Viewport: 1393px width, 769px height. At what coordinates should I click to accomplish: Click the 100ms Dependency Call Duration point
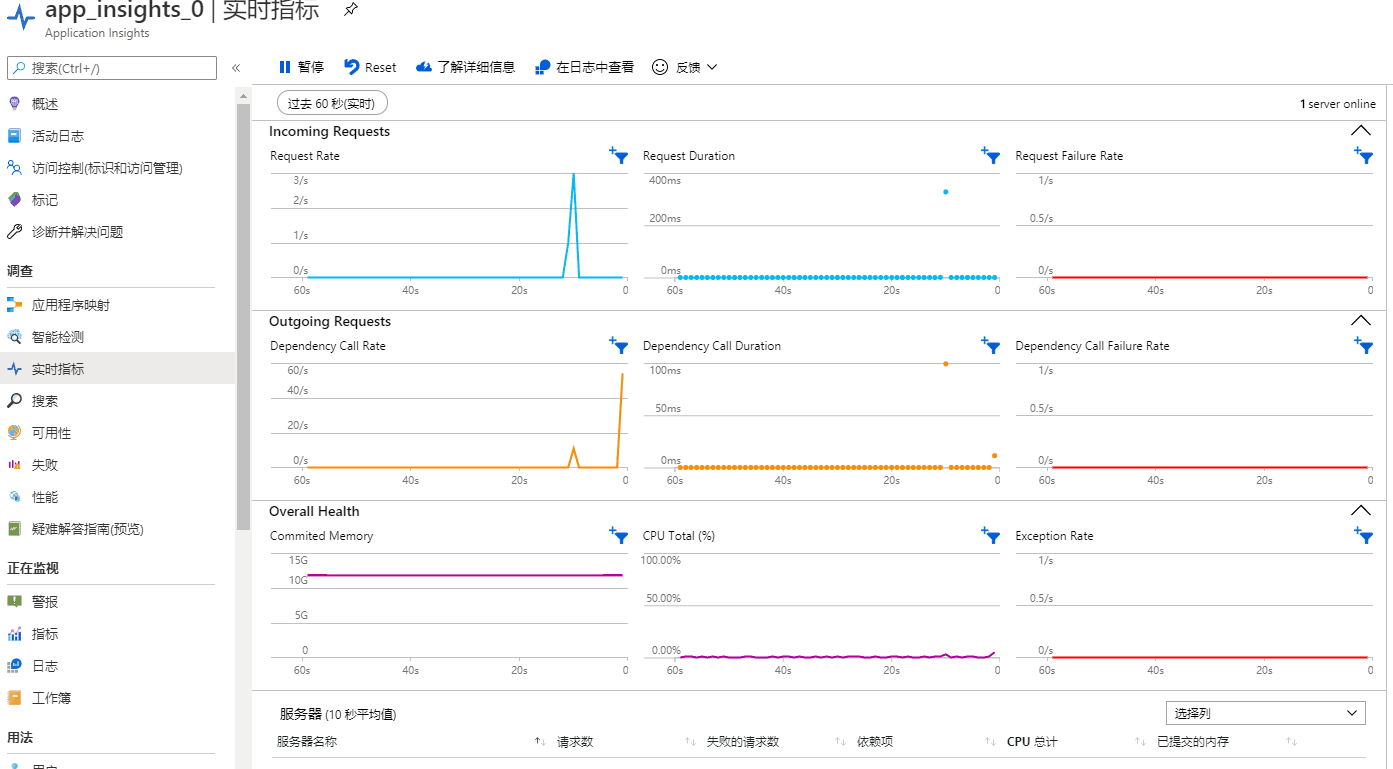[x=945, y=364]
